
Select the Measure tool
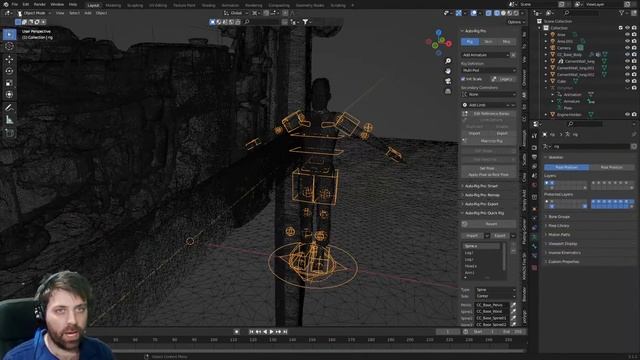(x=9, y=120)
